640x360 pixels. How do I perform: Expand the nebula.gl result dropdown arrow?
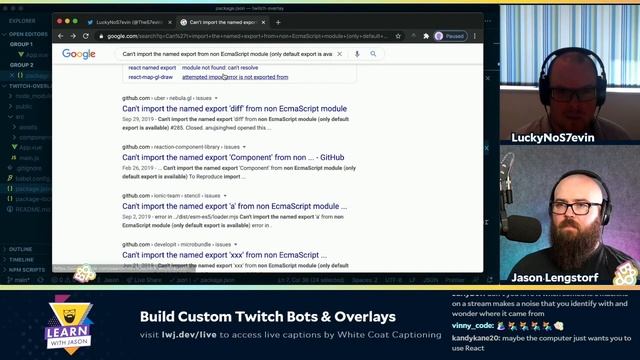point(216,98)
